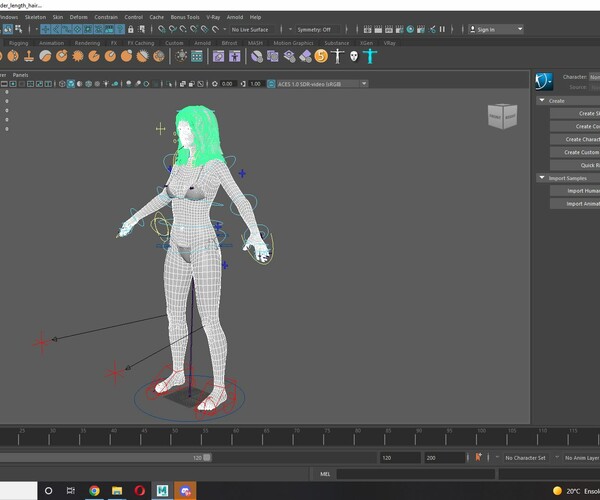The image size is (600, 500).
Task: Toggle the highlighted select-by-object mode icon
Action: point(8,29)
